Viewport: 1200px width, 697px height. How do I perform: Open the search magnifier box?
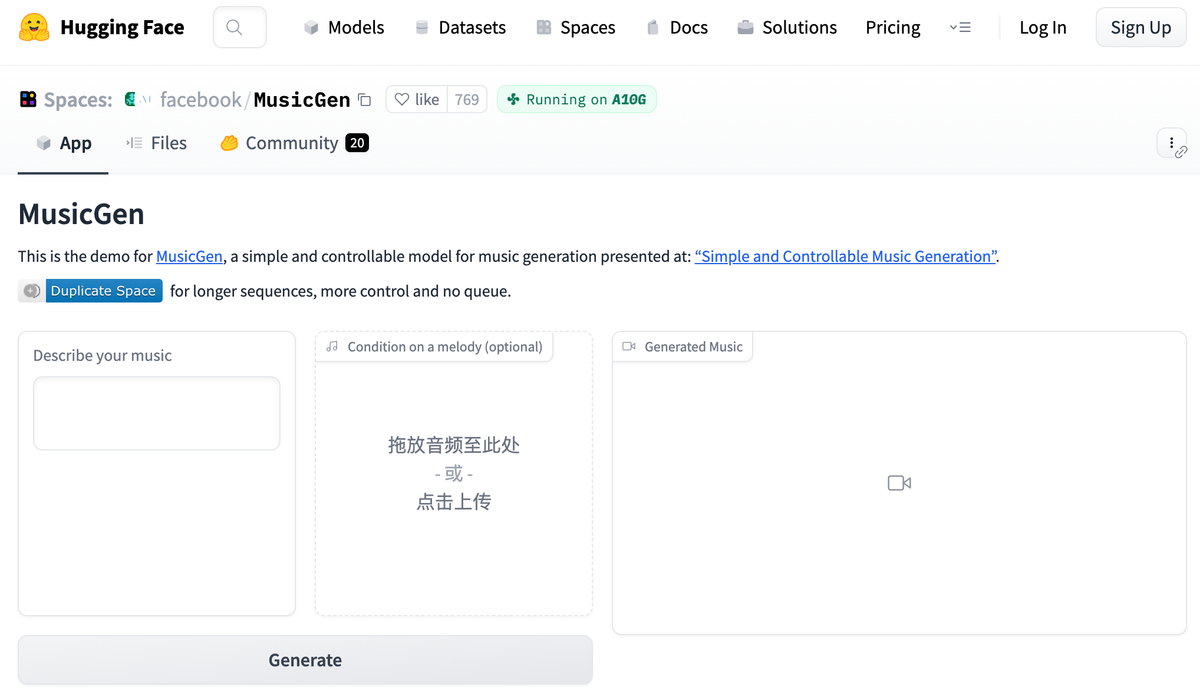240,27
